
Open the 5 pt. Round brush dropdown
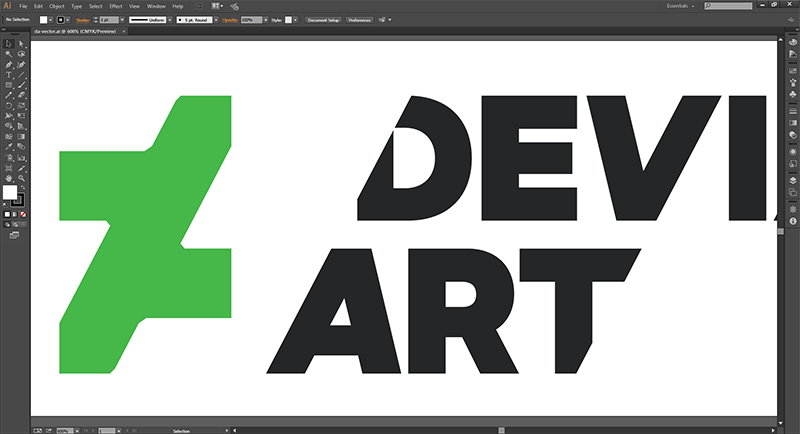pyautogui.click(x=216, y=20)
